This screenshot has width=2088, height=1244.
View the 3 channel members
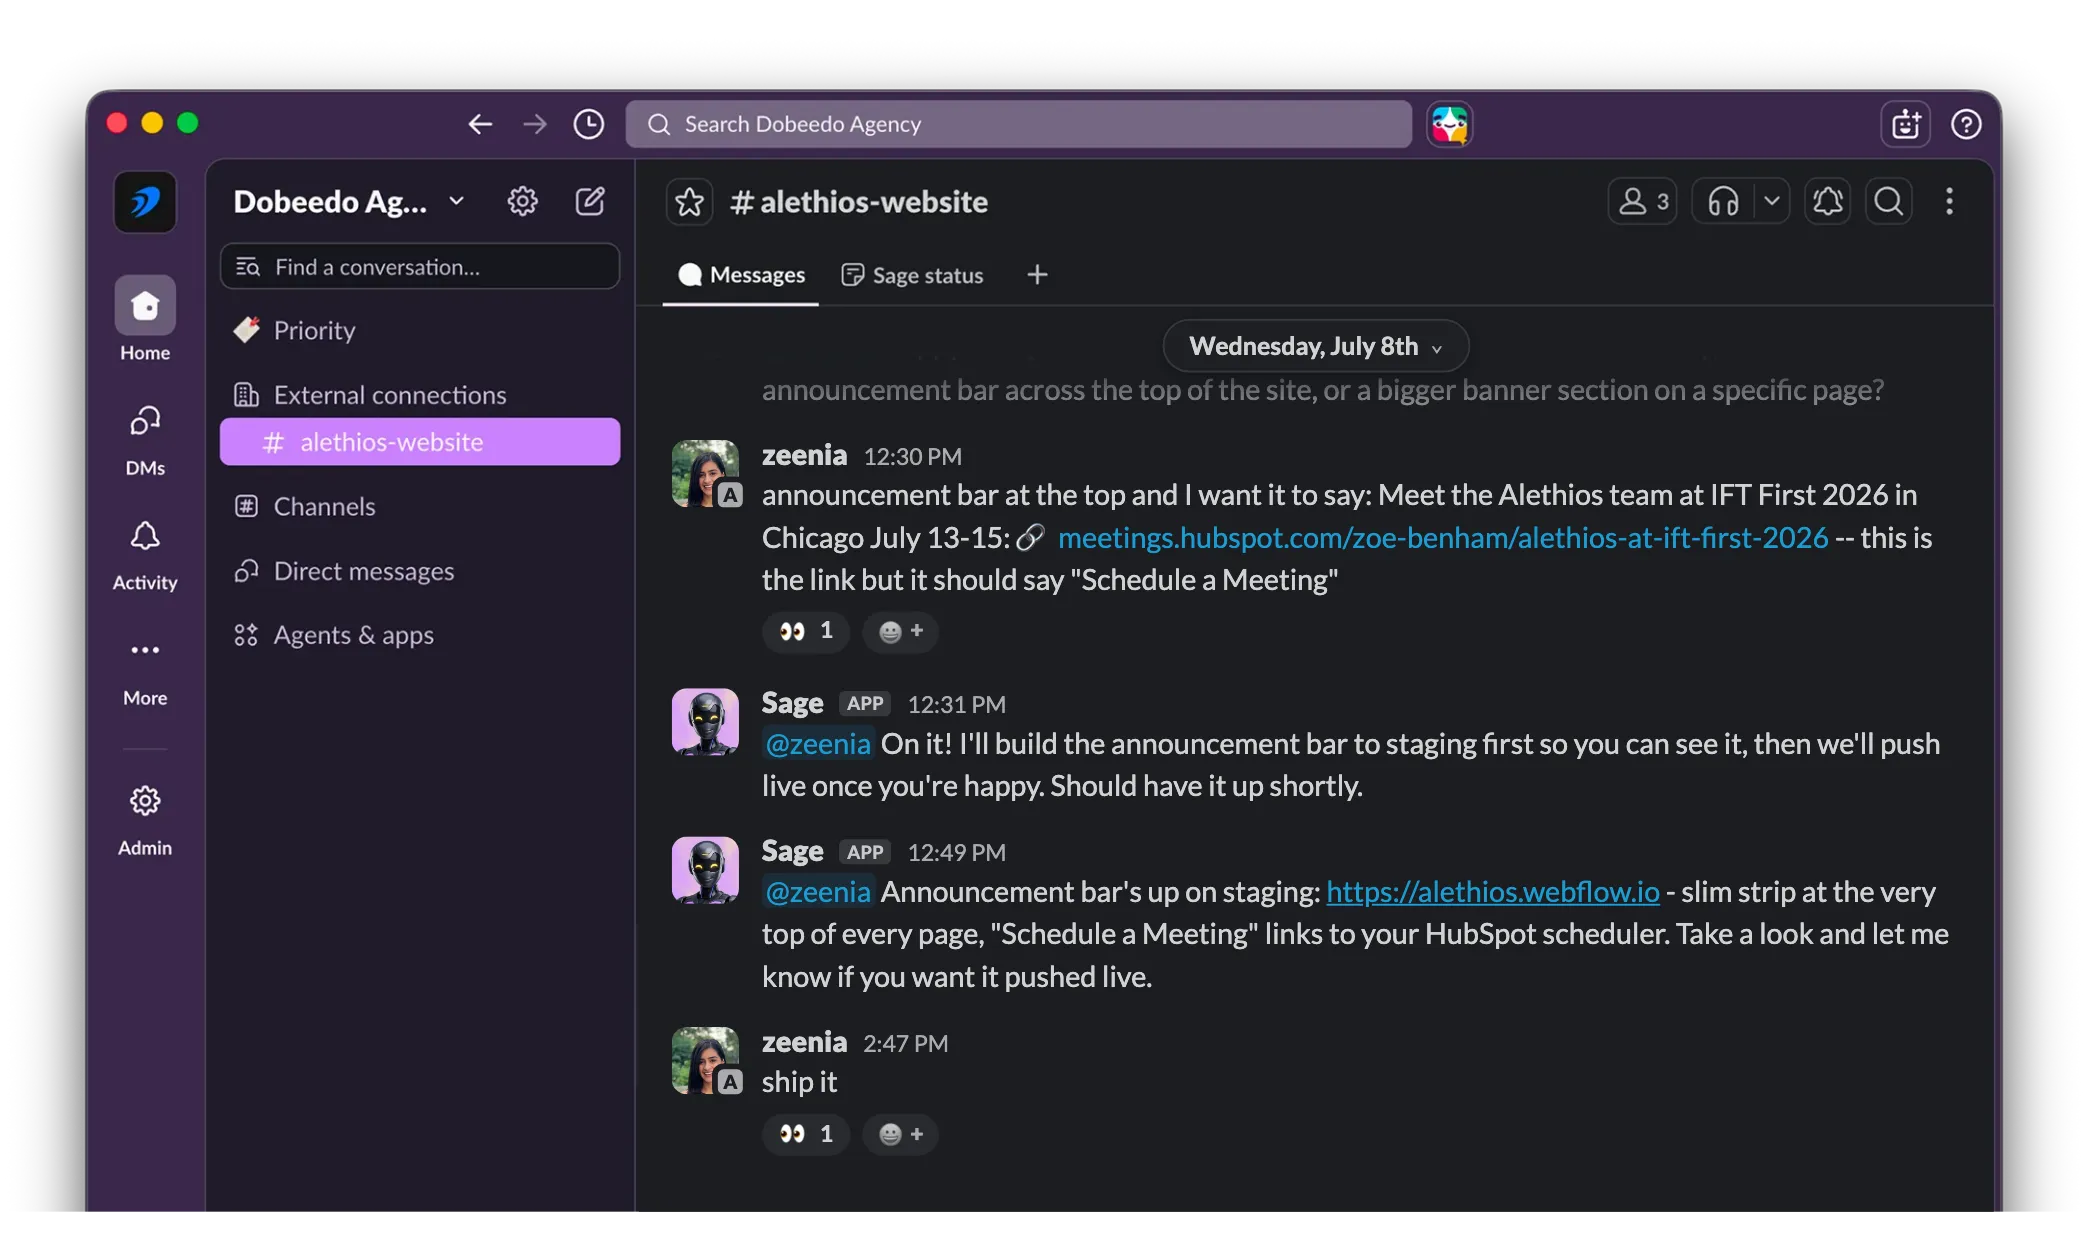point(1642,202)
